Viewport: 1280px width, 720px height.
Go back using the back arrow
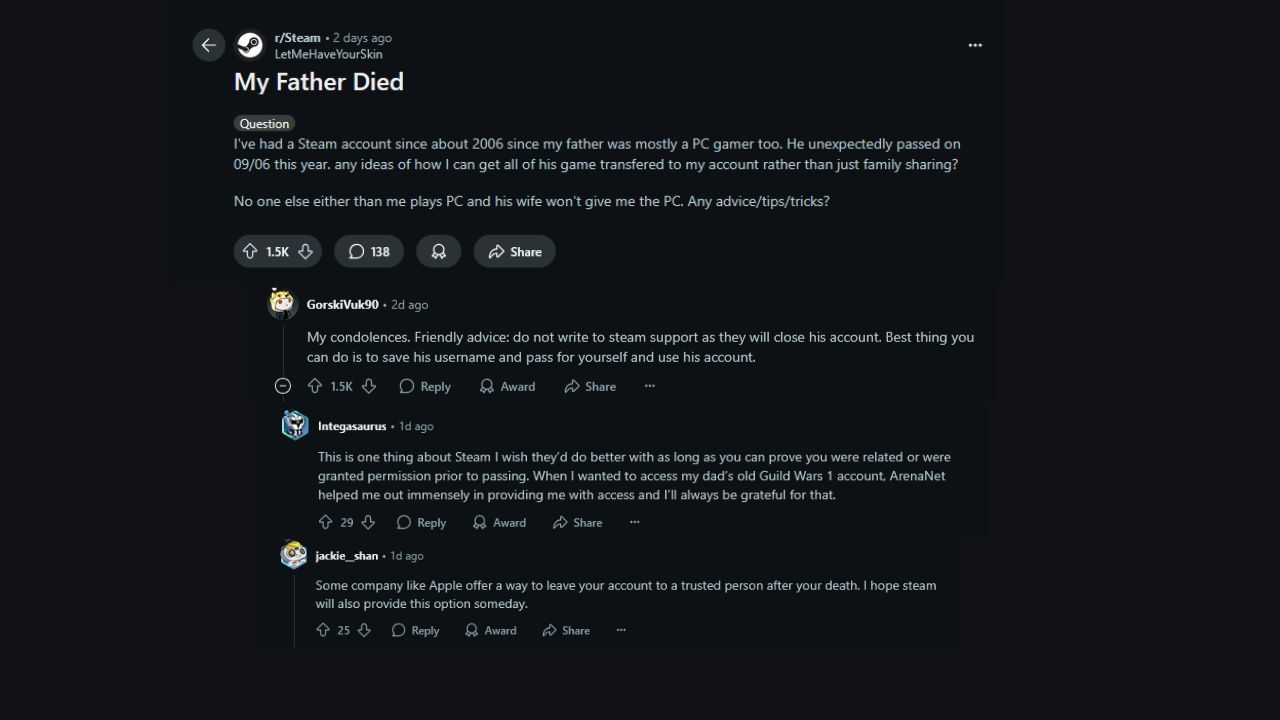208,45
